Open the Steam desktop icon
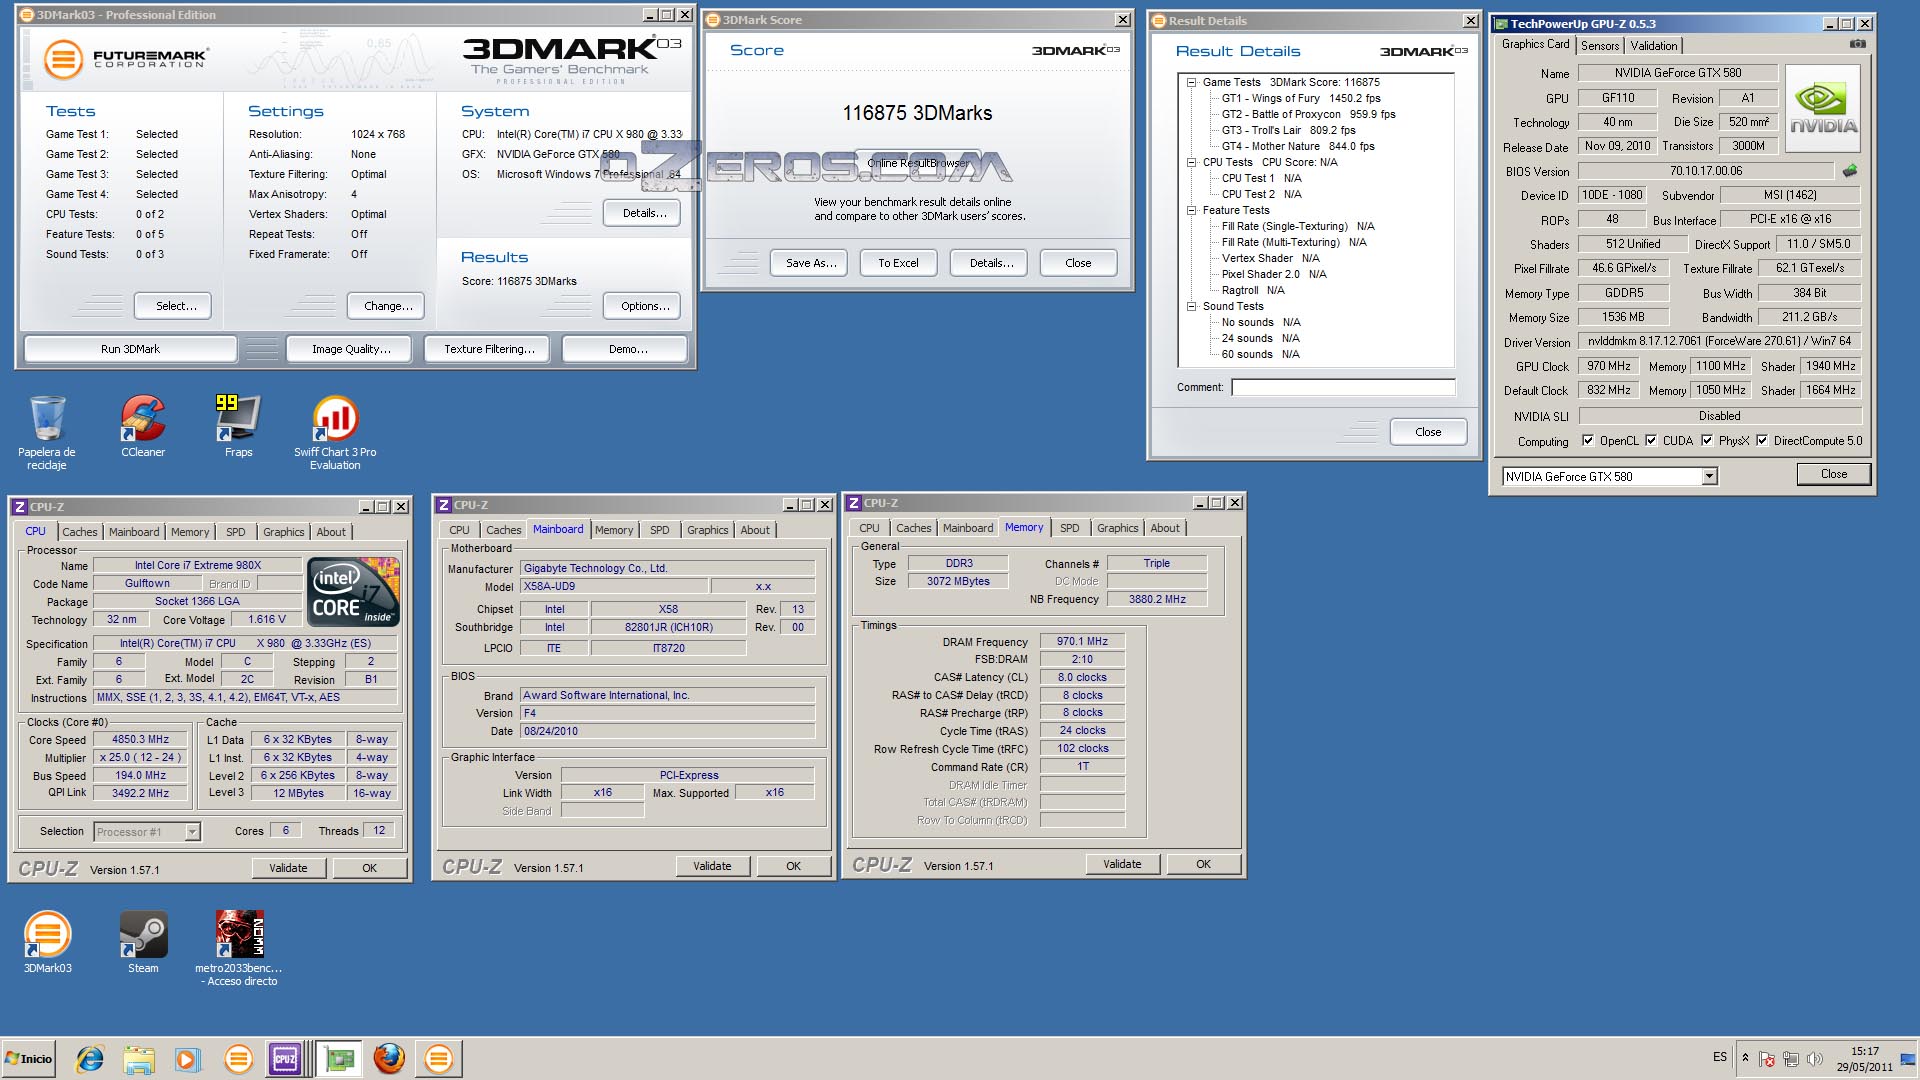This screenshot has height=1080, width=1920. click(143, 942)
